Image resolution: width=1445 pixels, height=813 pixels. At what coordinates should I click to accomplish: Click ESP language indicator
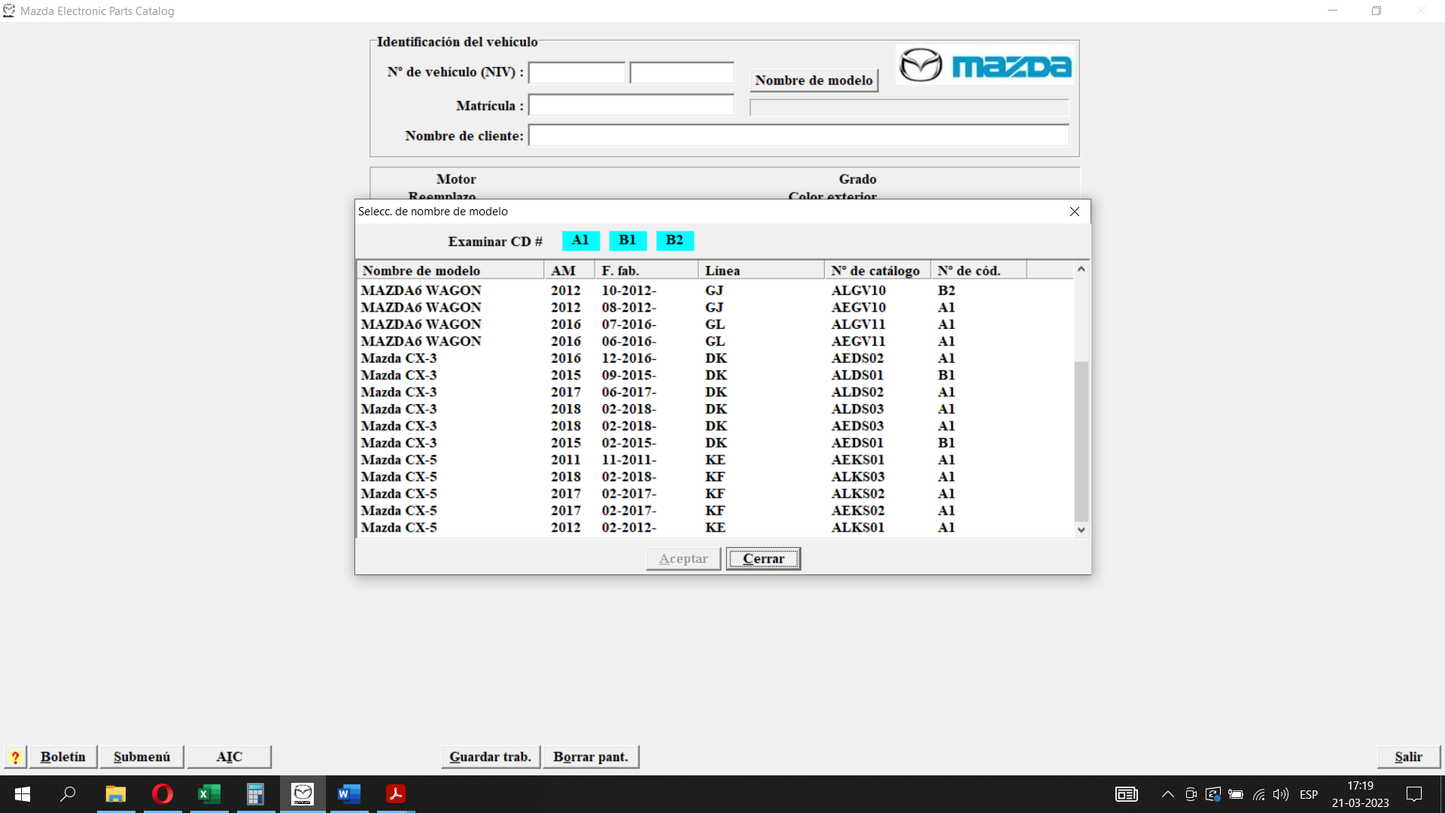pos(1308,794)
